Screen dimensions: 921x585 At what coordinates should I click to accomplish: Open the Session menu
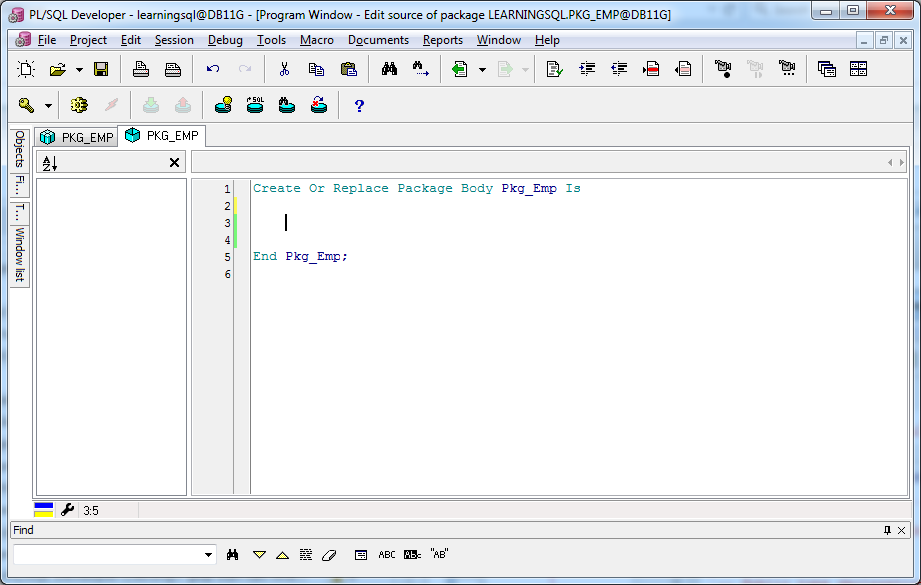(x=174, y=40)
